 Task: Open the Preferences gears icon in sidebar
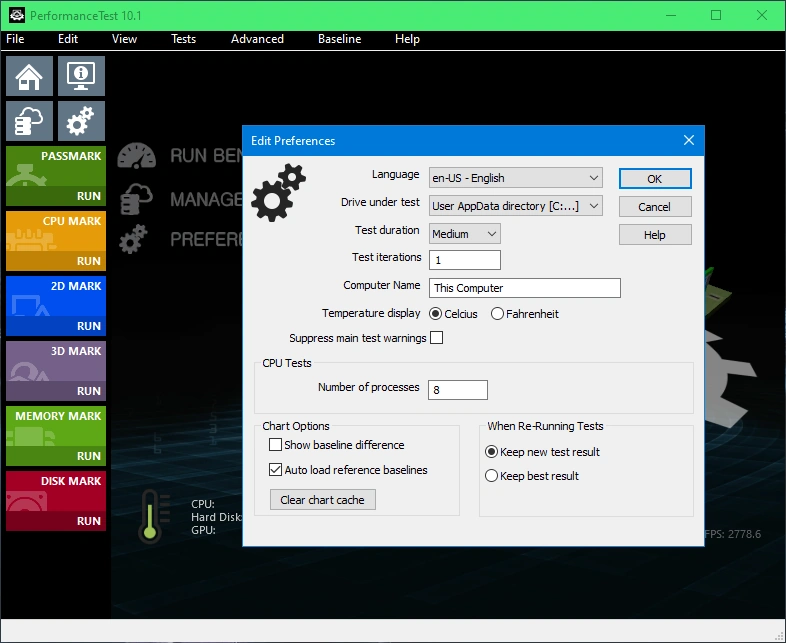click(x=81, y=121)
